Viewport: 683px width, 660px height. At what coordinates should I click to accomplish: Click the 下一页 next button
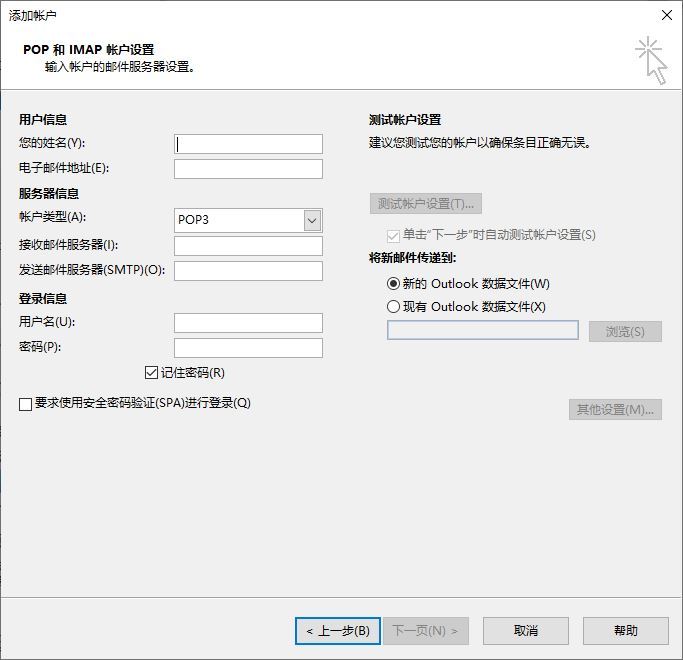(425, 631)
